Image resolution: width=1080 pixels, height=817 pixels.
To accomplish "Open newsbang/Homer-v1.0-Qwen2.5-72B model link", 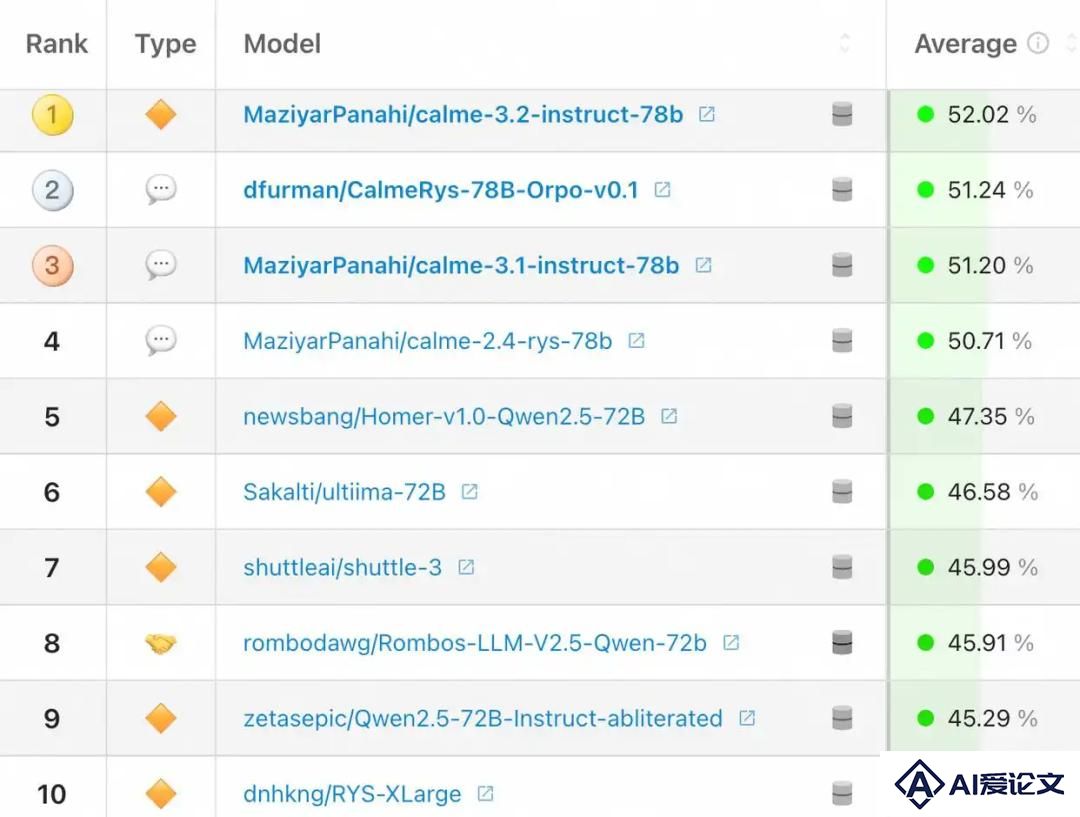I will [x=444, y=417].
